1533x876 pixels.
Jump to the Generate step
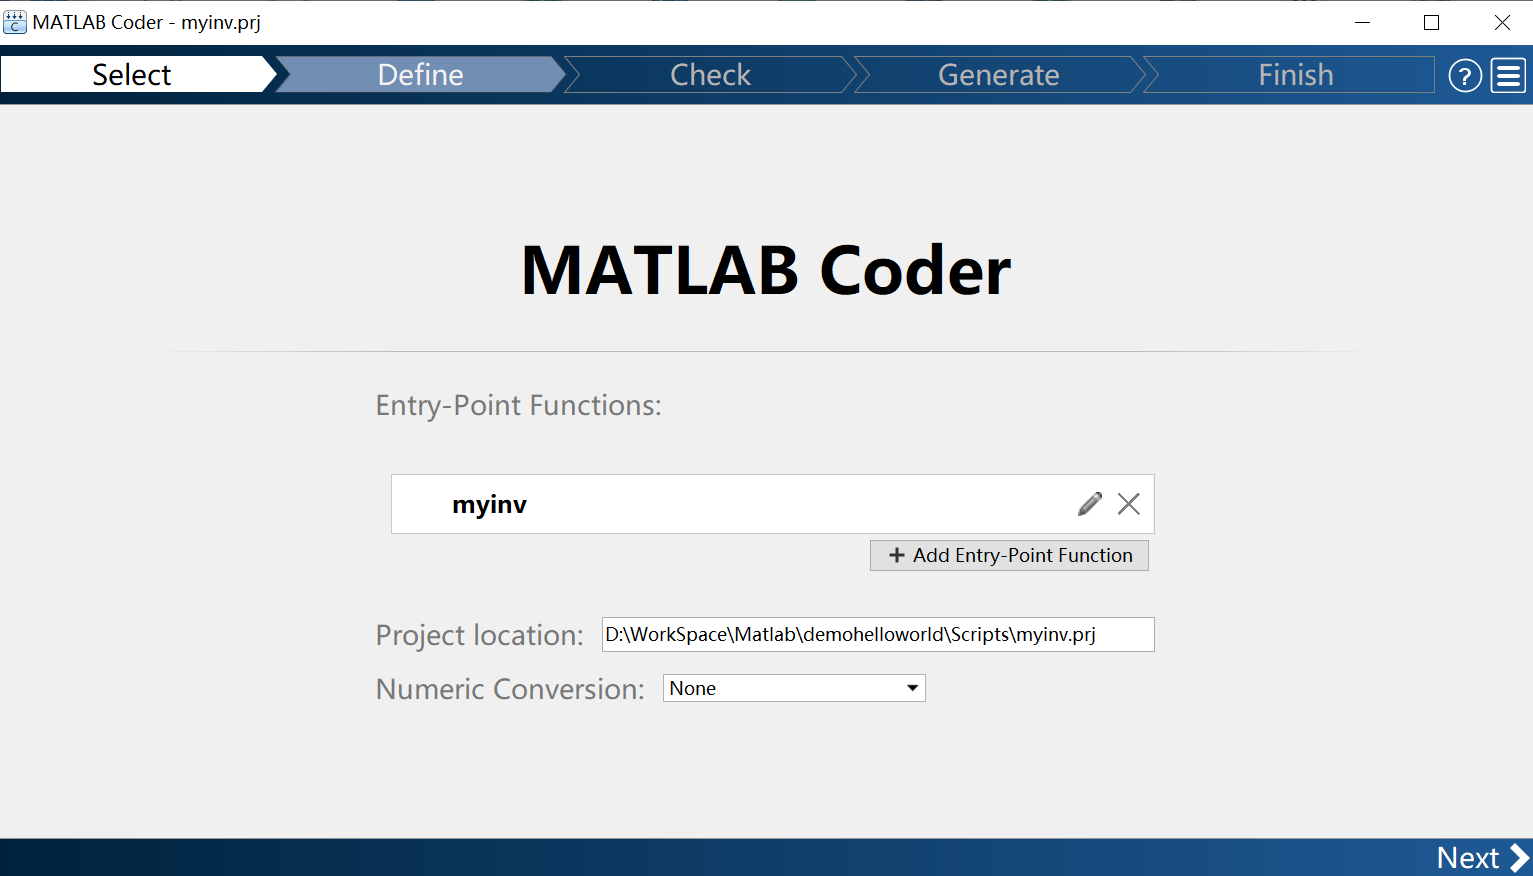[x=998, y=75]
